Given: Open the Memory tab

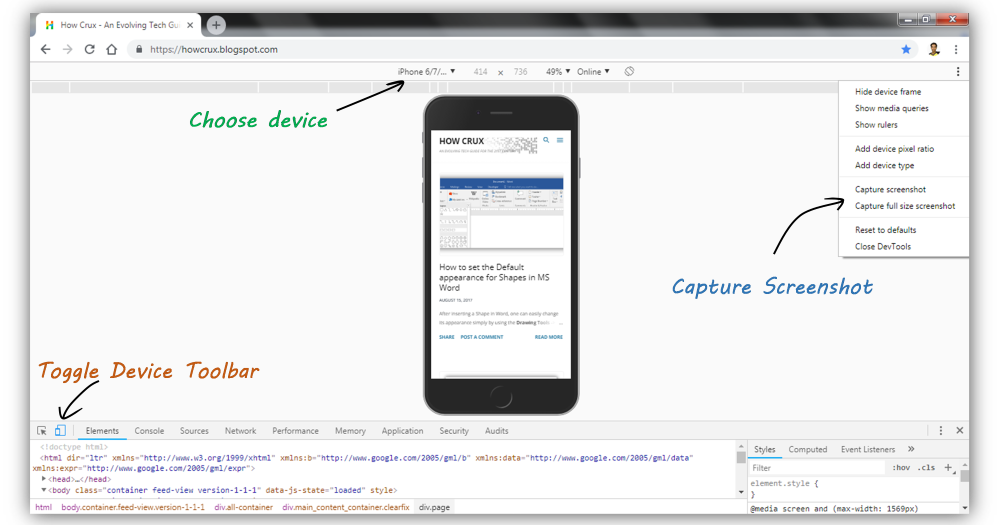Looking at the screenshot, I should pos(350,431).
